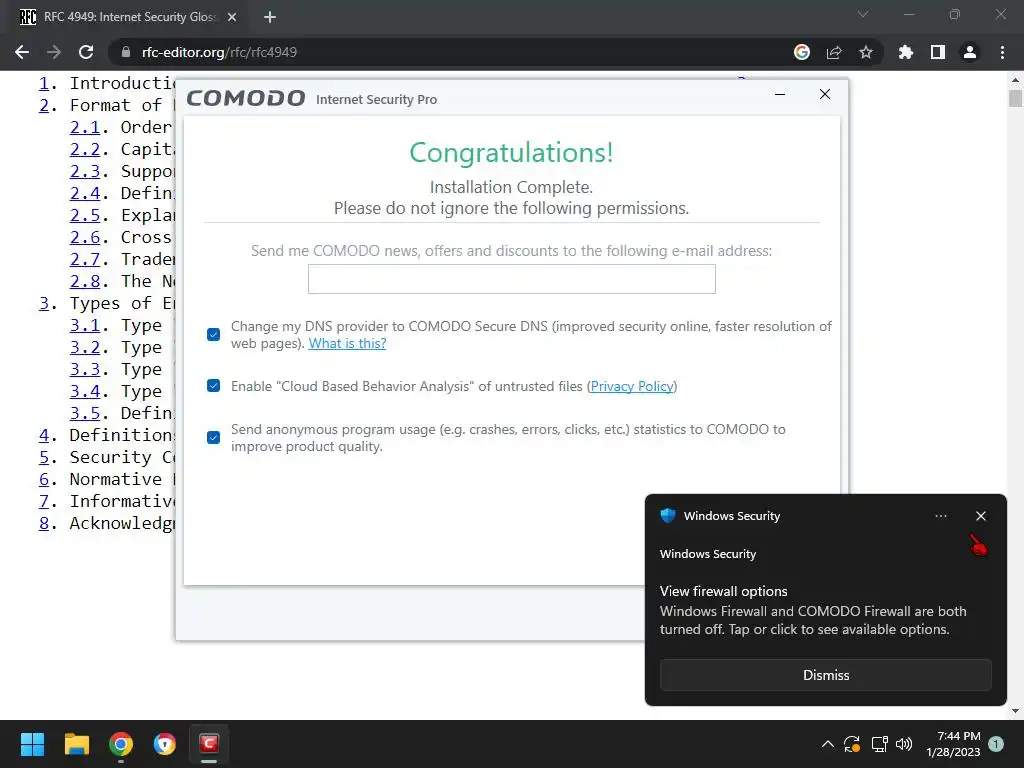Uncheck Cloud Based Behavior Analysis option
The width and height of the screenshot is (1024, 768).
pyautogui.click(x=214, y=385)
